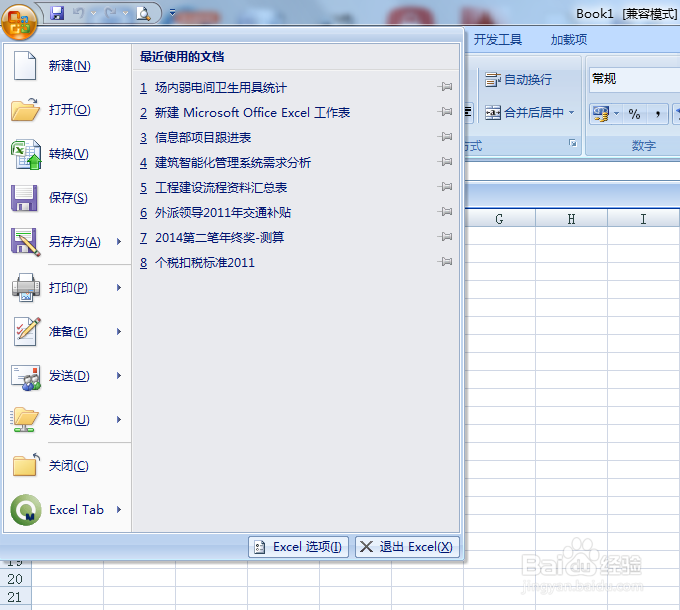
Task: Expand the Excel Tab submenu arrow
Action: click(119, 510)
